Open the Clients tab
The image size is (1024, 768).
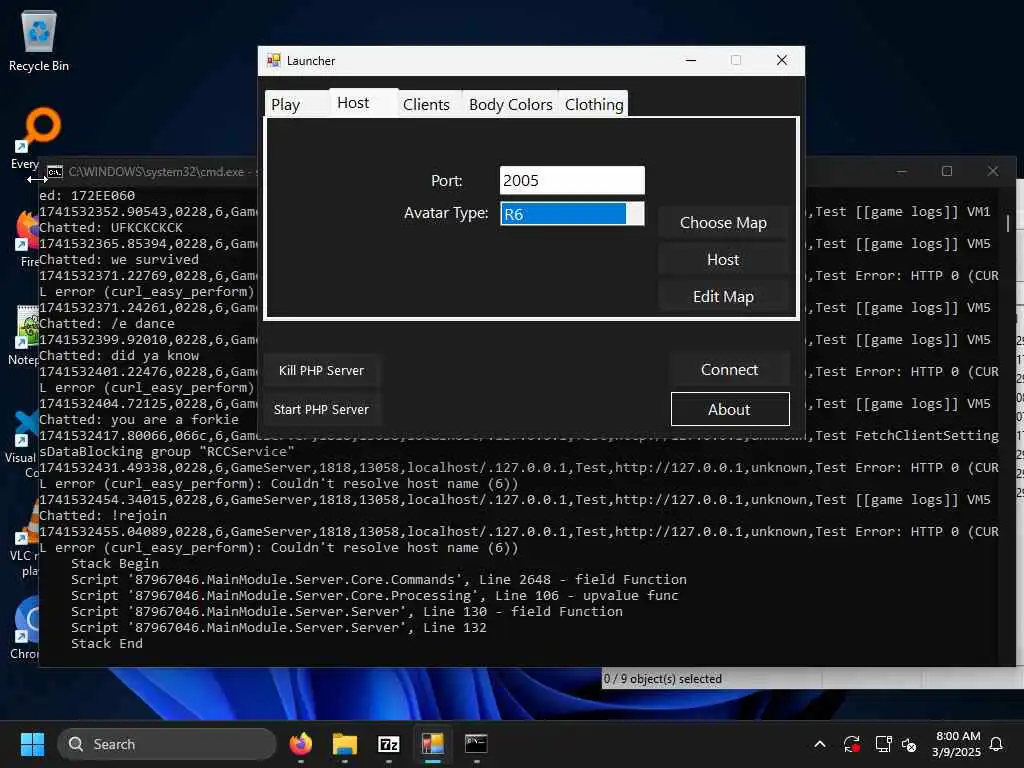(x=426, y=104)
